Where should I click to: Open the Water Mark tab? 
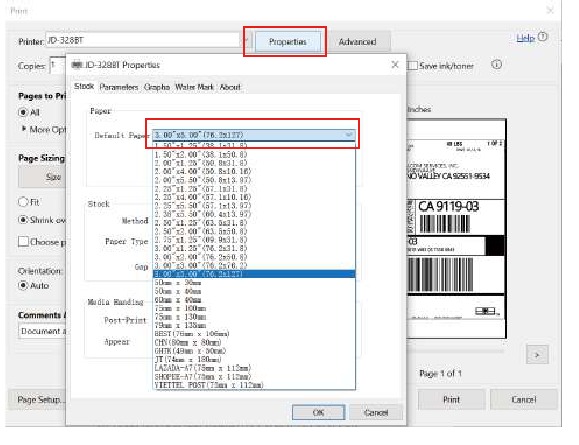coord(194,87)
